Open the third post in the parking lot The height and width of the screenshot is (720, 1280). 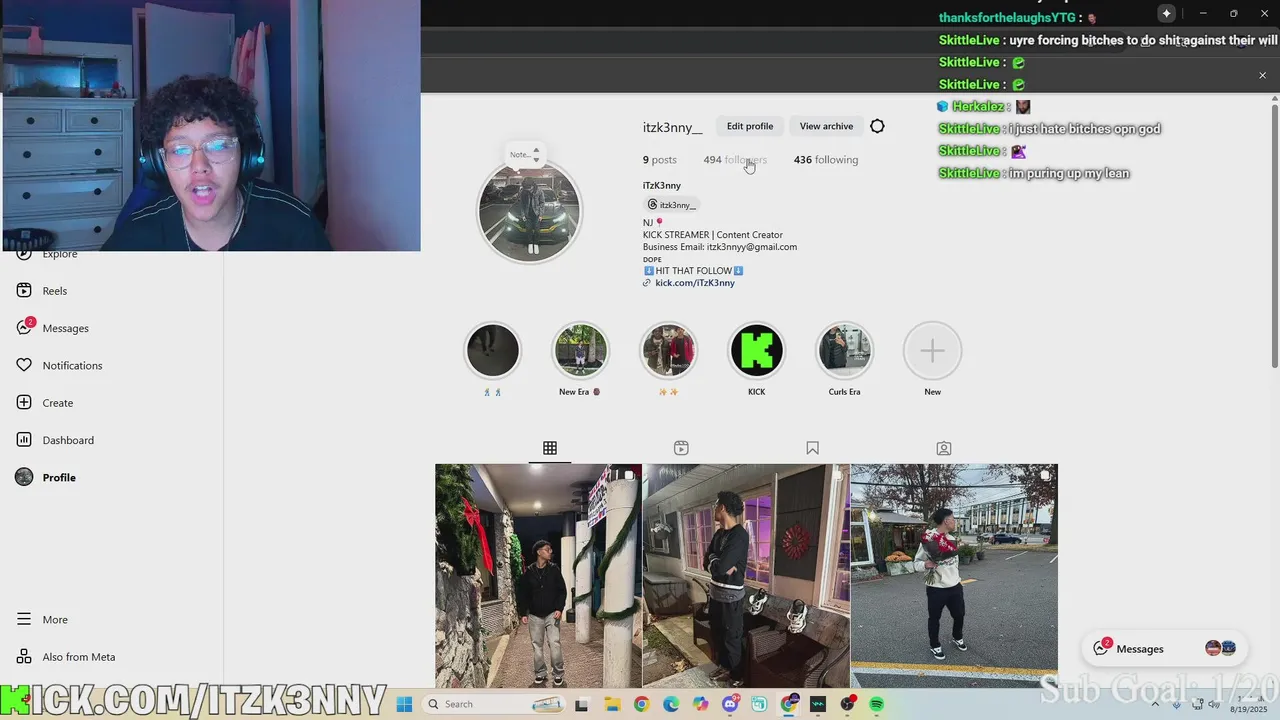[x=954, y=576]
